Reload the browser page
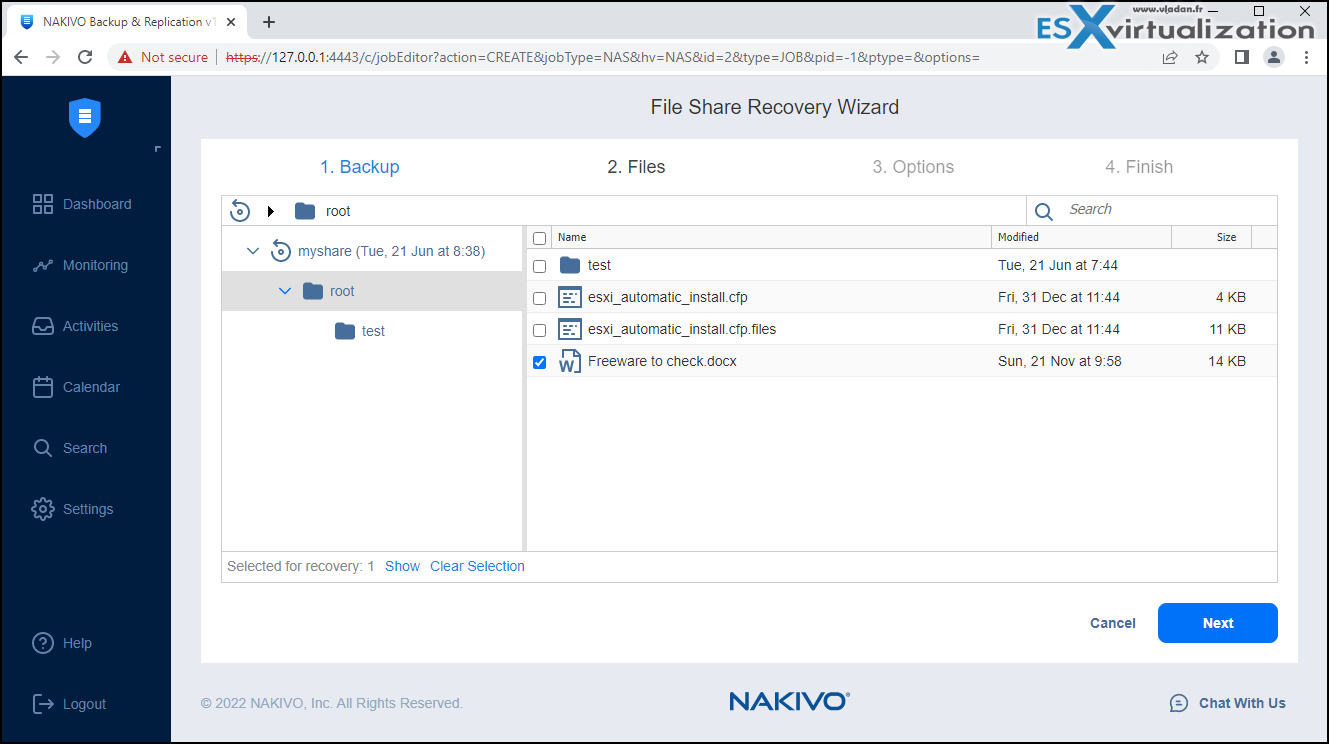The width and height of the screenshot is (1329, 744). [86, 57]
